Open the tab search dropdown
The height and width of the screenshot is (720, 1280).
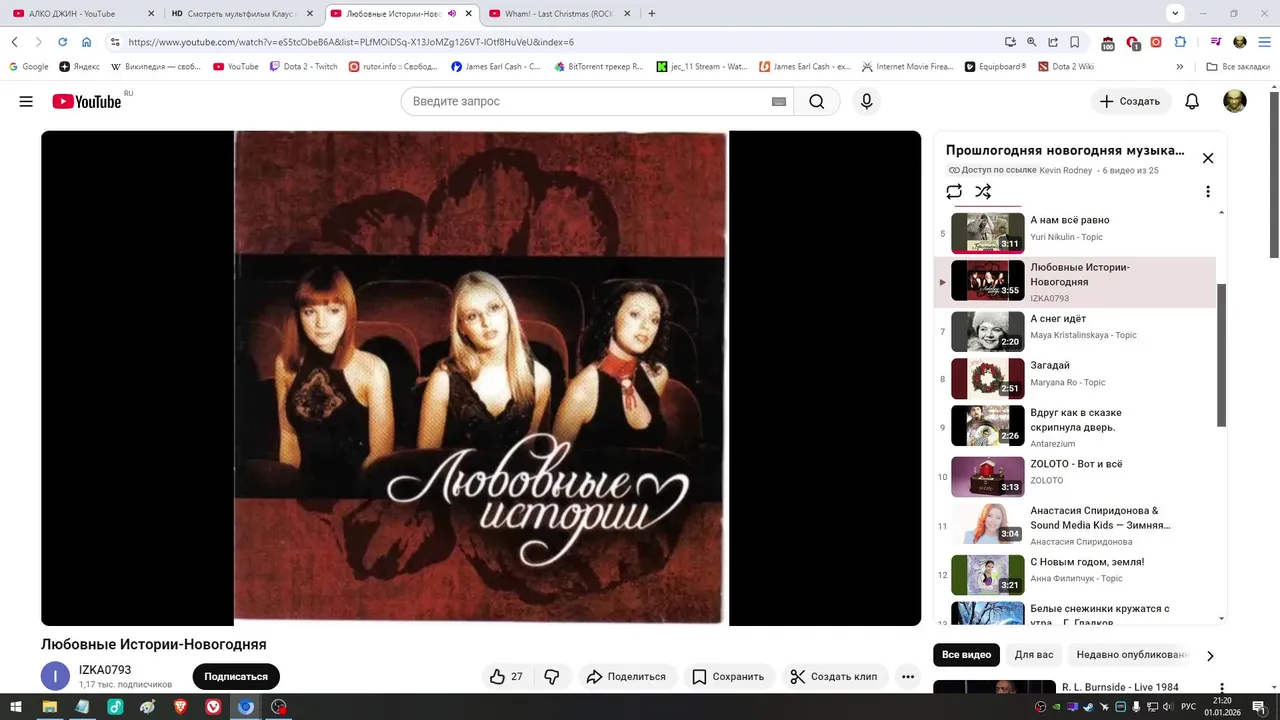[1175, 13]
